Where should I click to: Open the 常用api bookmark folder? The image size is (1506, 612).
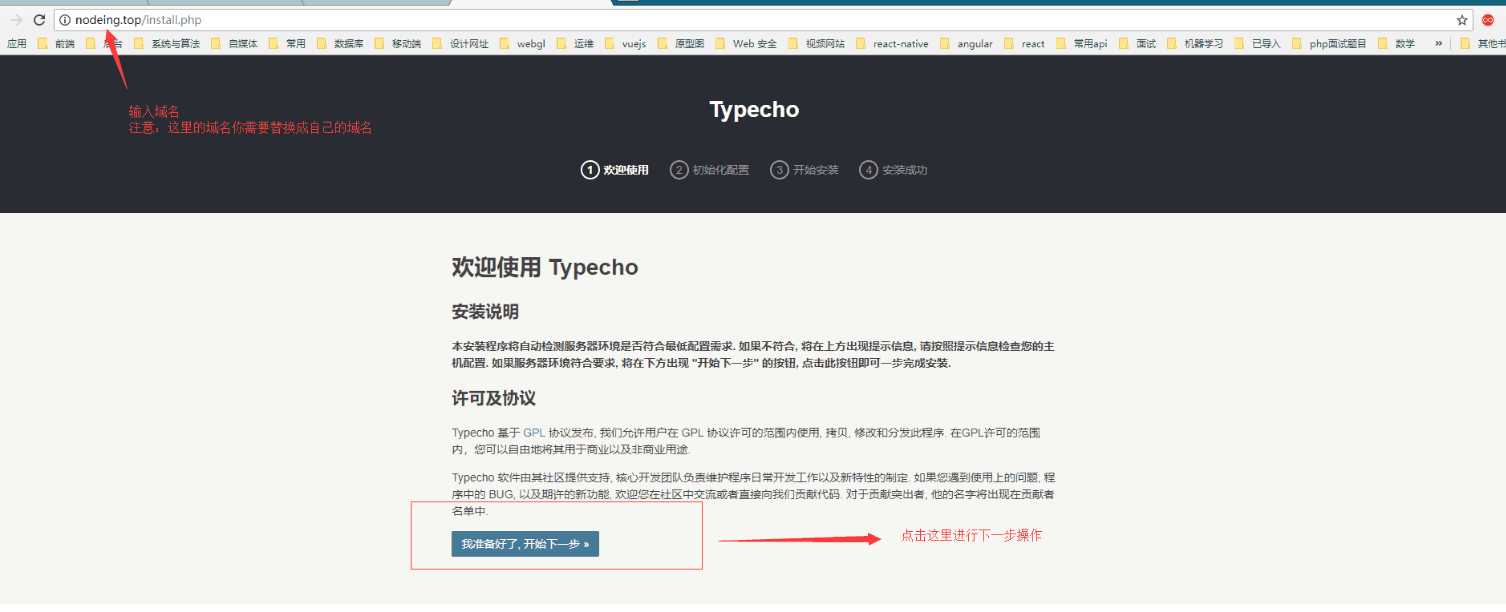click(x=1082, y=44)
